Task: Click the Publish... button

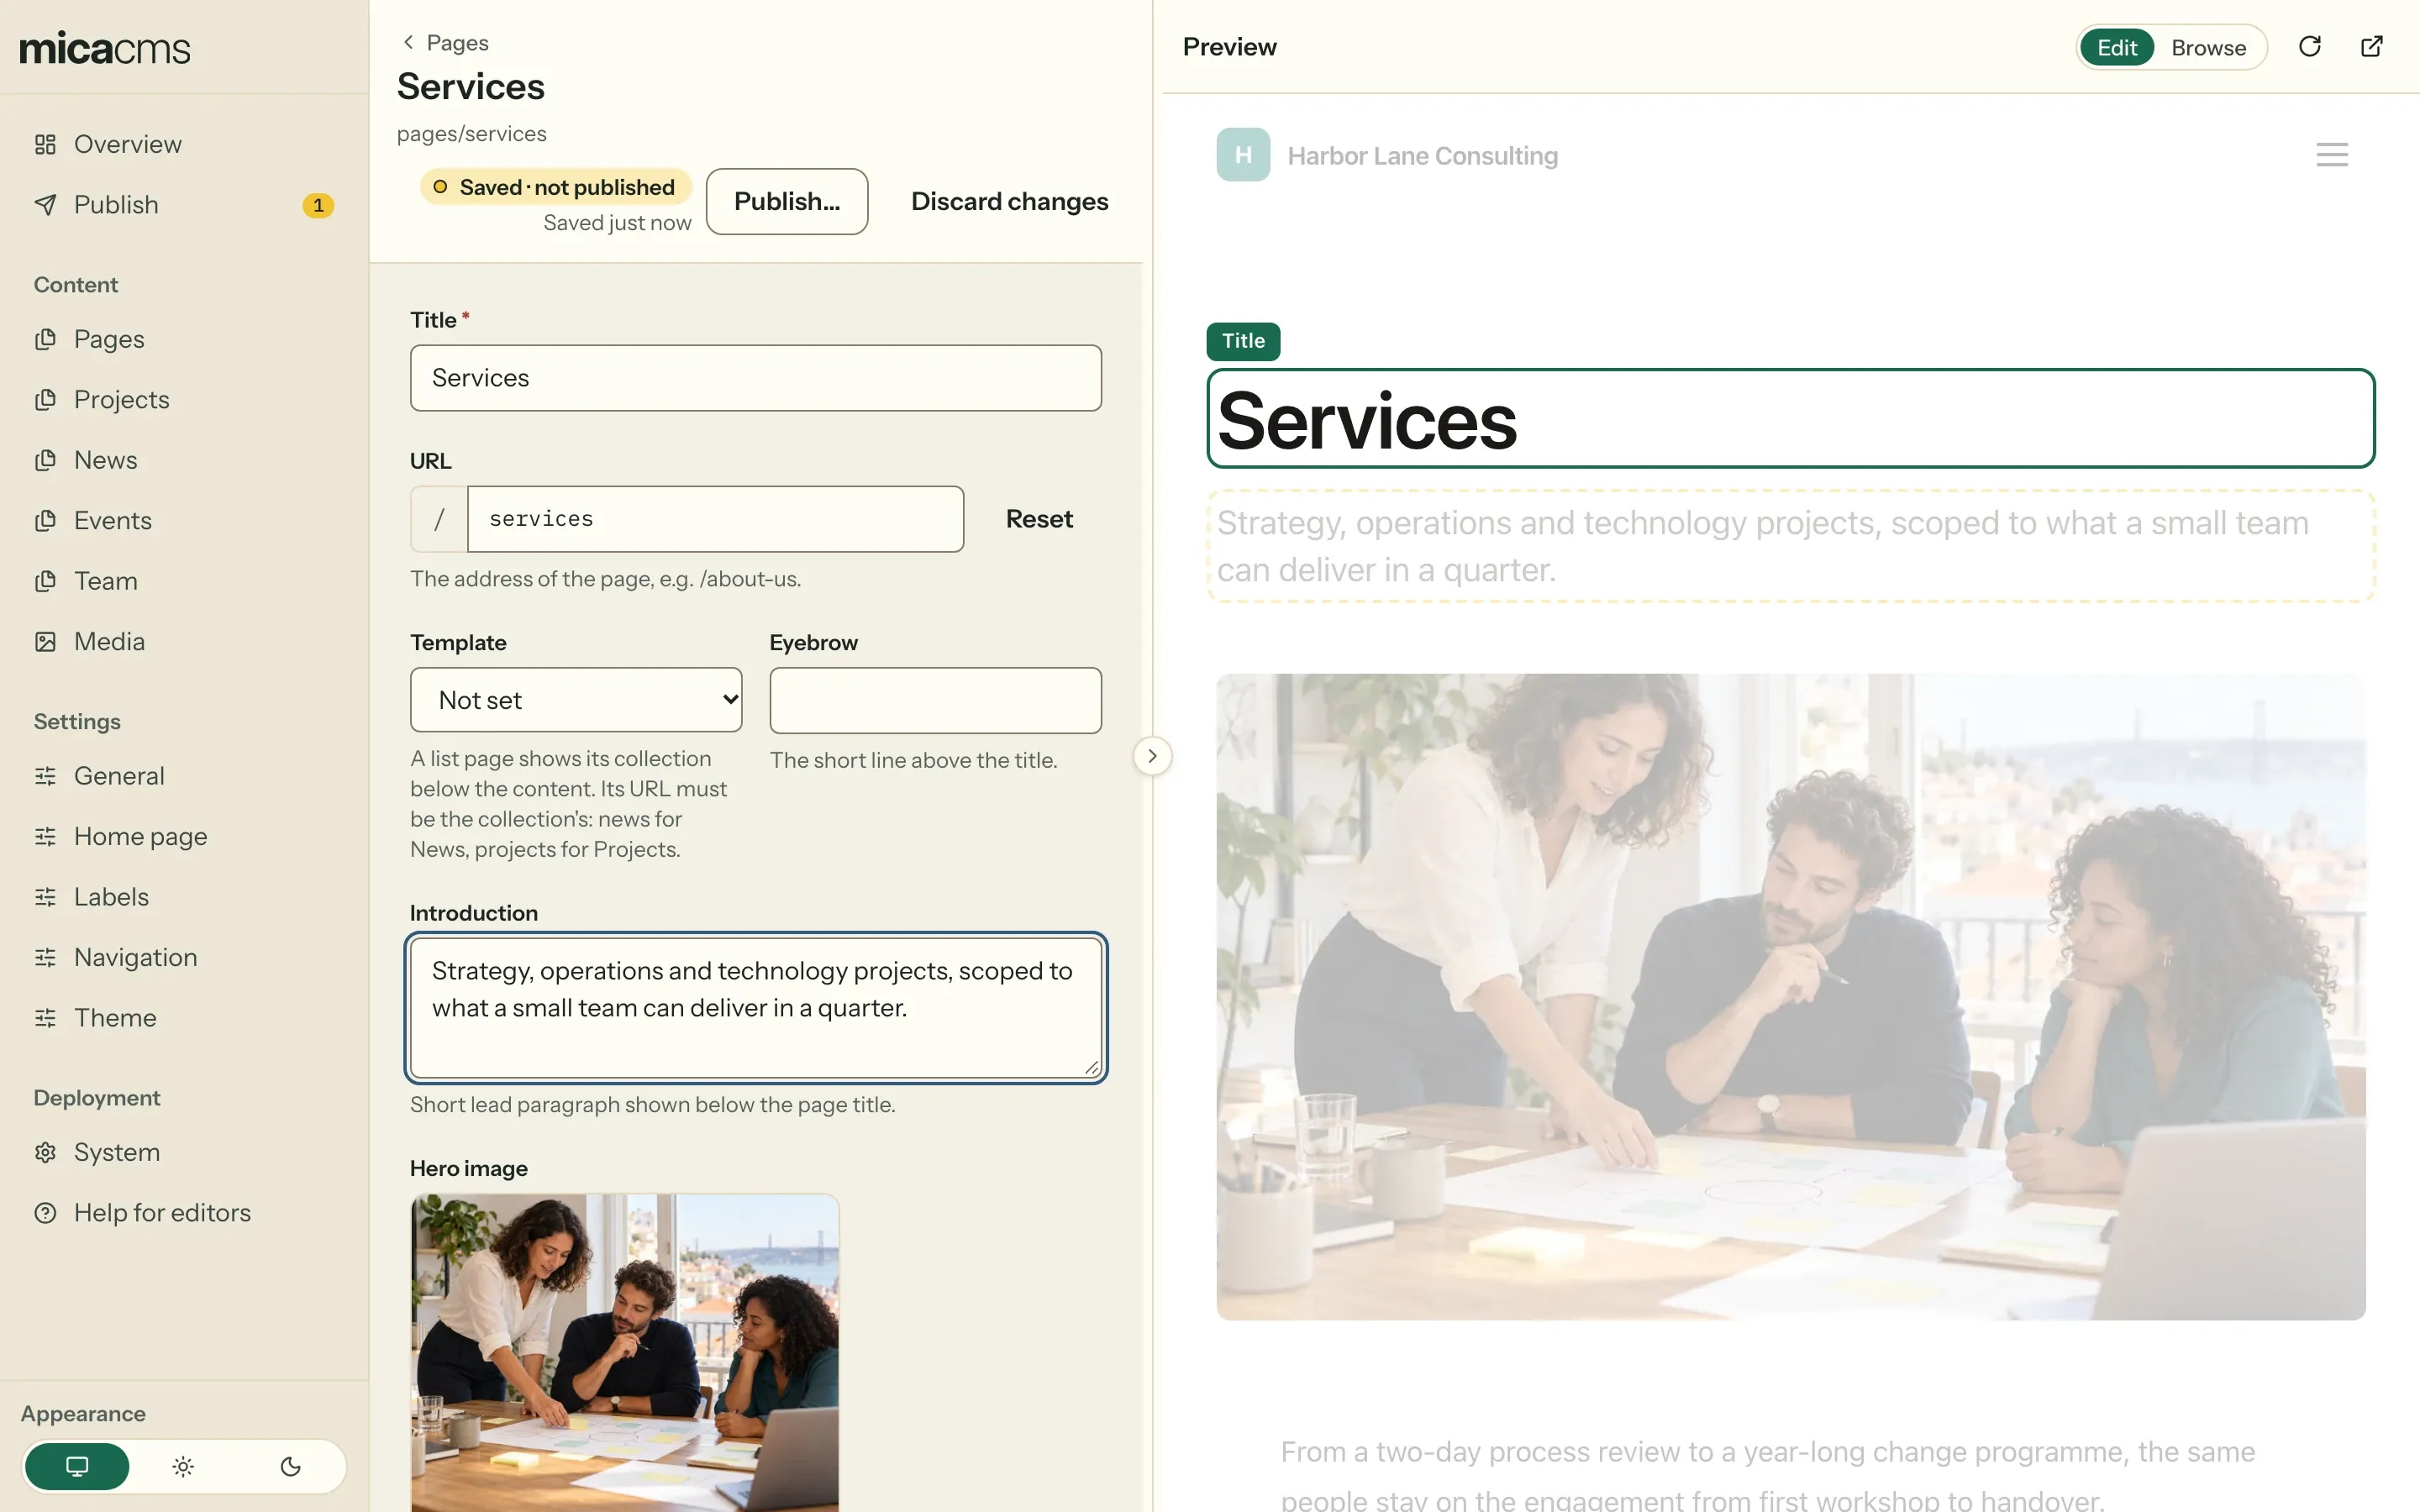Action: (x=787, y=201)
